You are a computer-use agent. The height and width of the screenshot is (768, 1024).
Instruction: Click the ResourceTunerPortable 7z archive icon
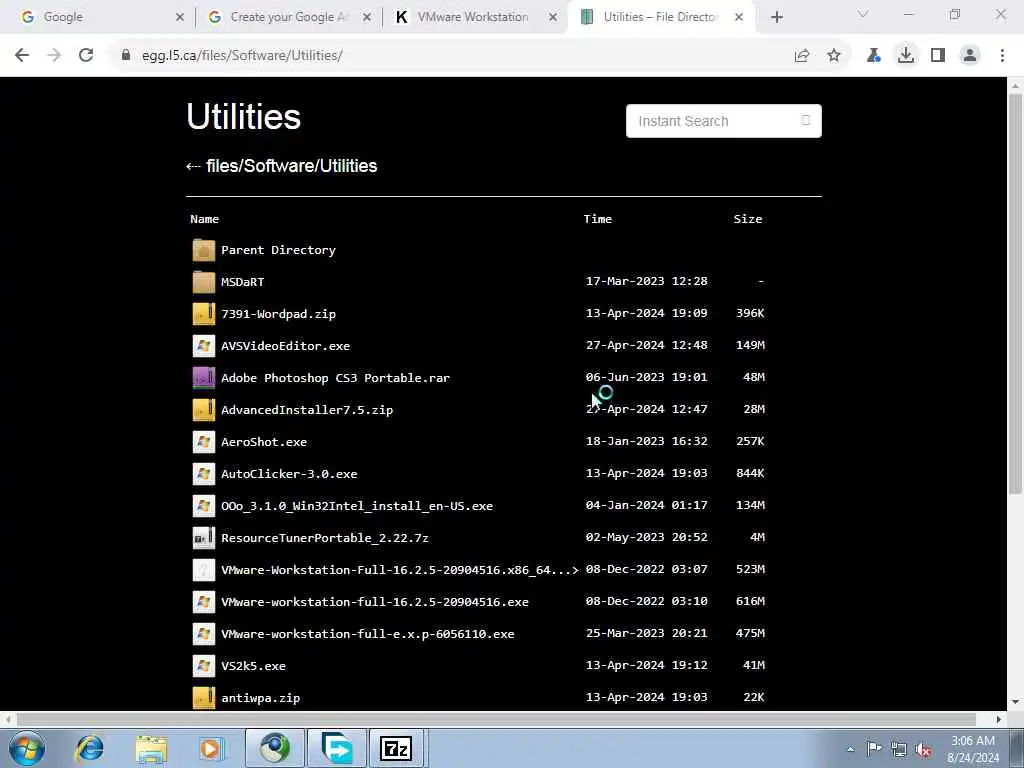pyautogui.click(x=204, y=538)
